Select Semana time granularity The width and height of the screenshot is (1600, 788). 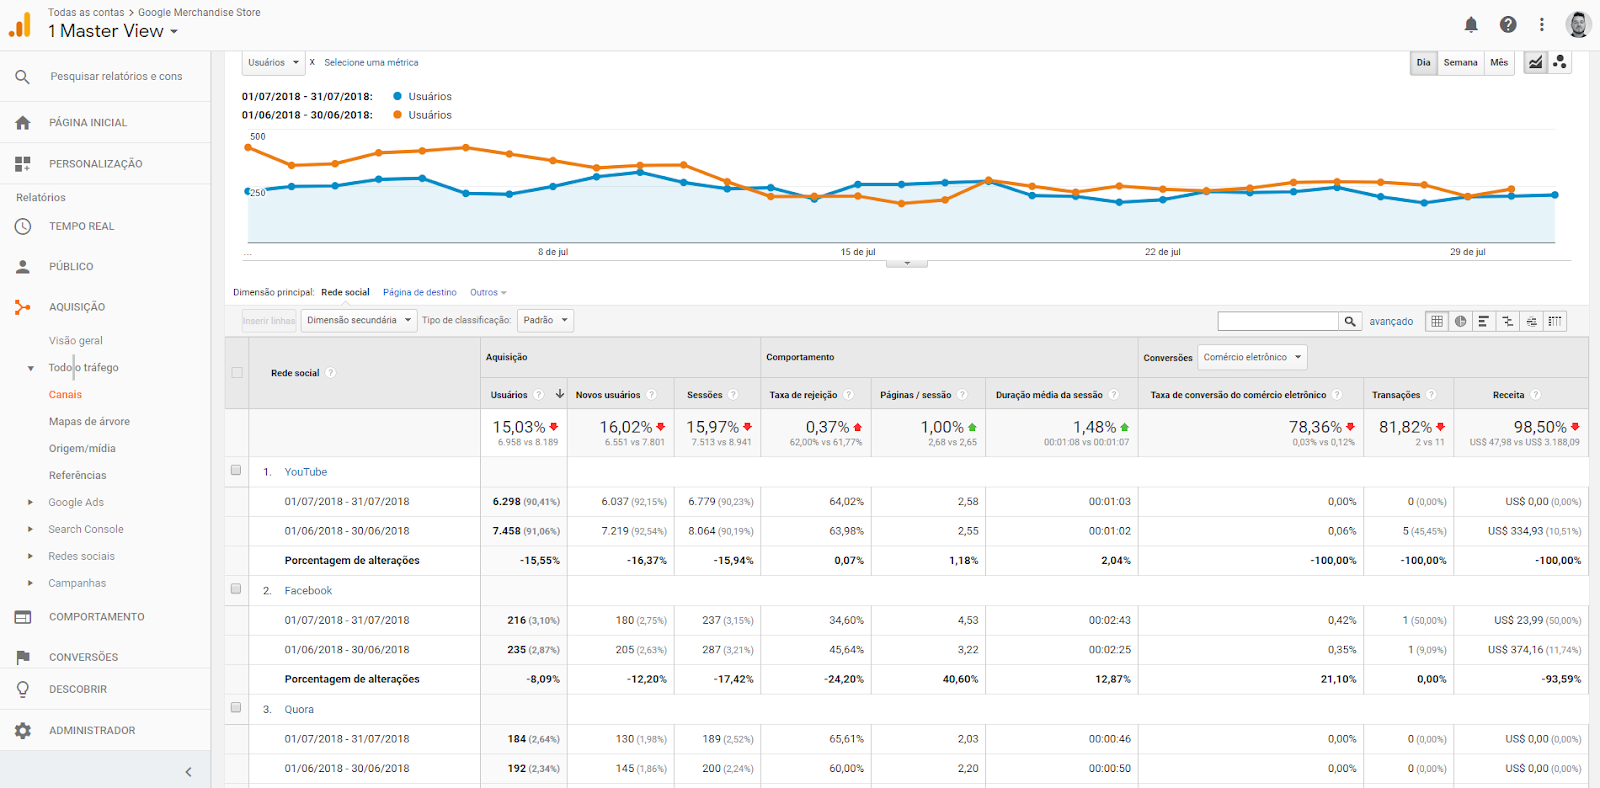click(1460, 63)
